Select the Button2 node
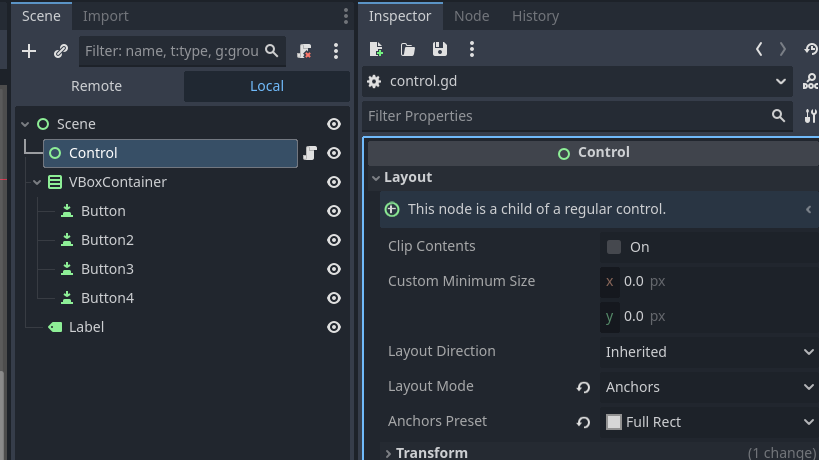819x460 pixels. tap(108, 240)
